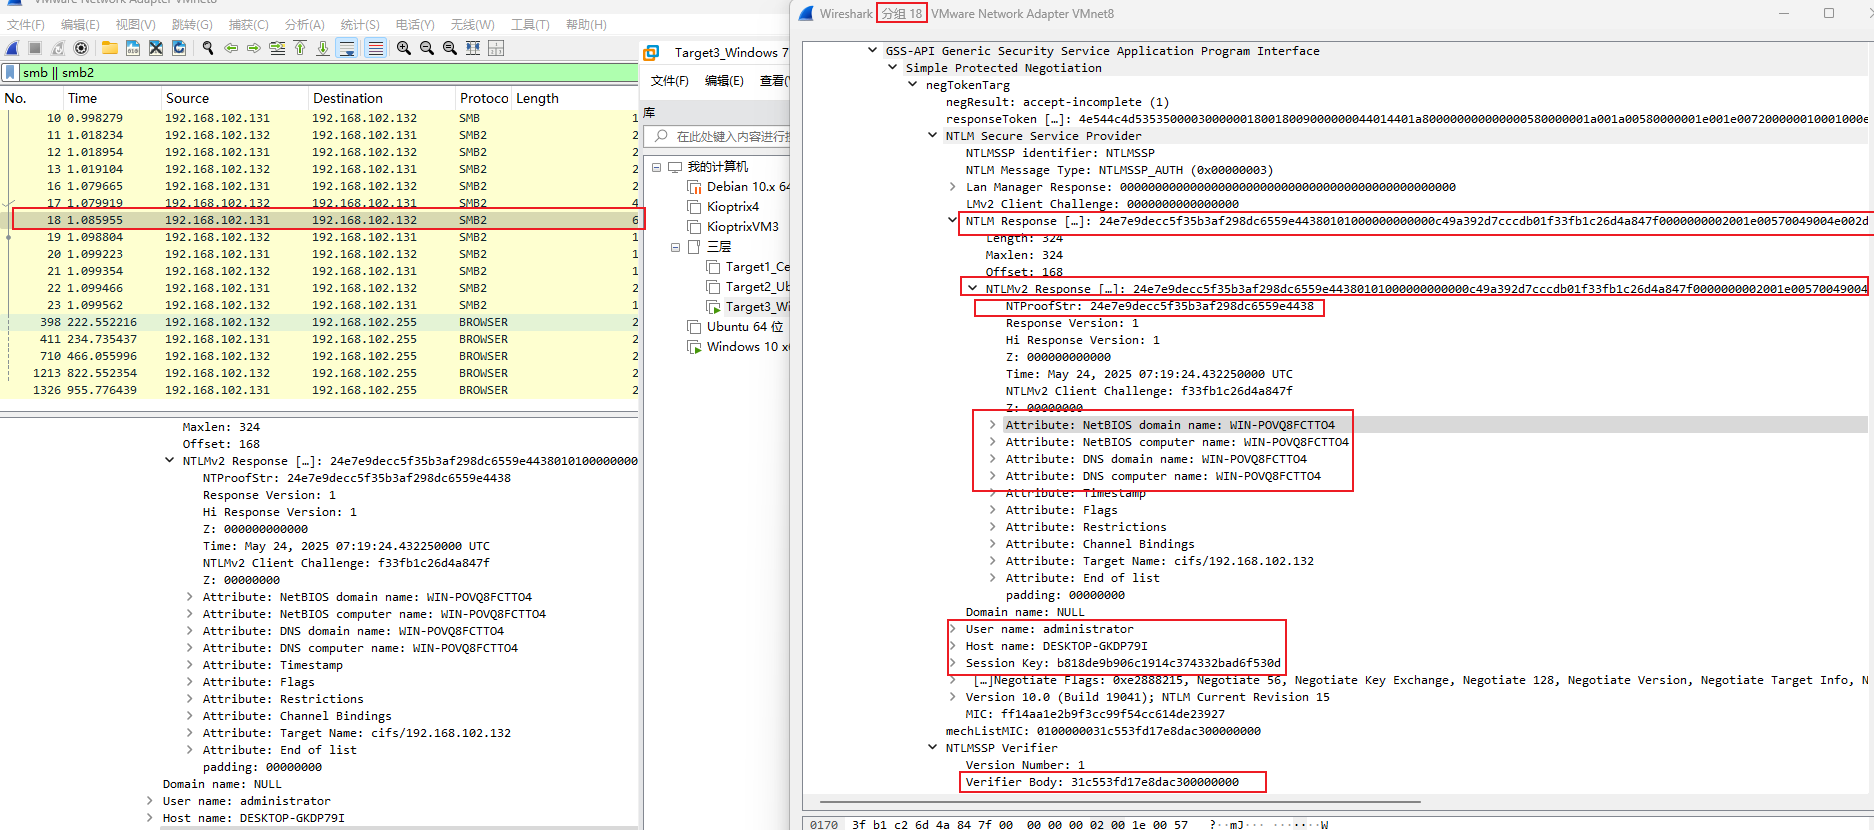The image size is (1874, 830).
Task: Sort packets by No. column
Action: 31,98
